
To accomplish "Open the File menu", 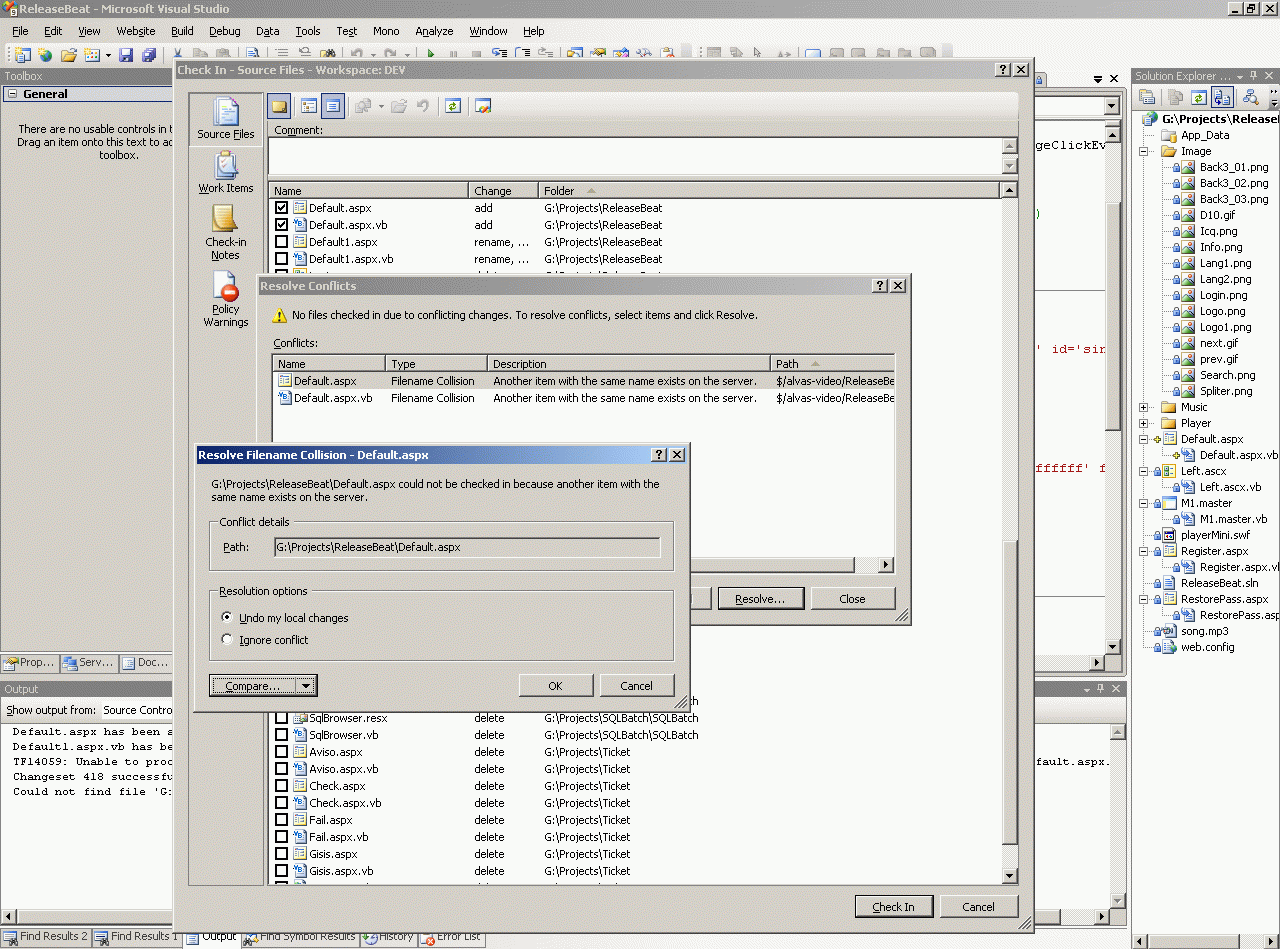I will tap(20, 31).
